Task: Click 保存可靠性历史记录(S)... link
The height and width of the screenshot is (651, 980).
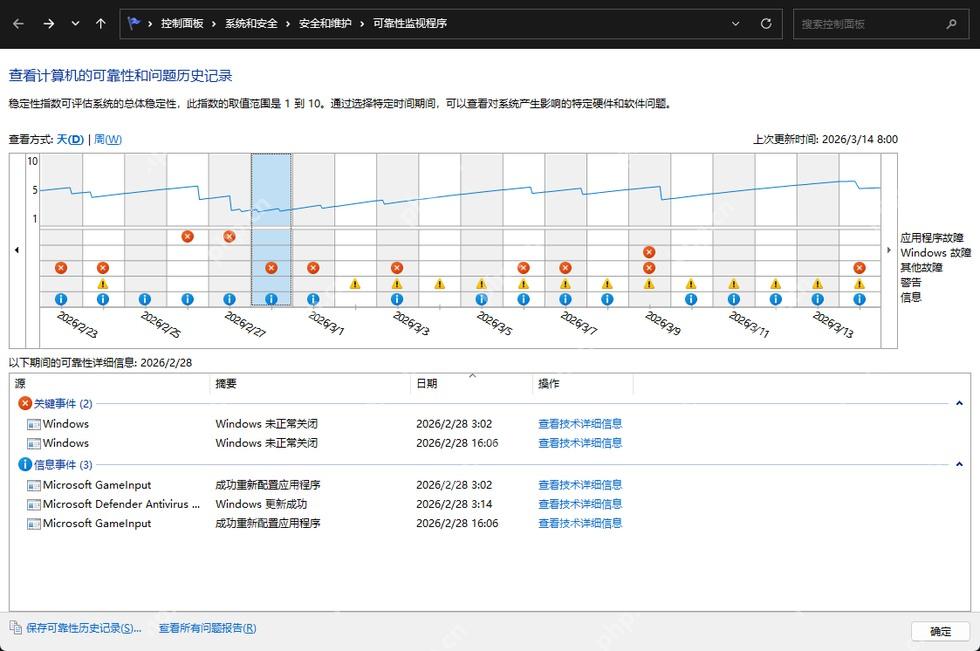Action: (84, 628)
